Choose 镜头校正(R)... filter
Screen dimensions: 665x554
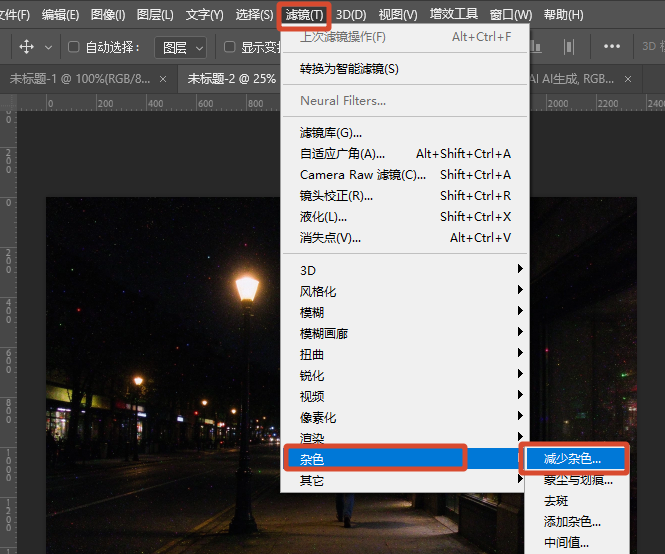[x=405, y=196]
